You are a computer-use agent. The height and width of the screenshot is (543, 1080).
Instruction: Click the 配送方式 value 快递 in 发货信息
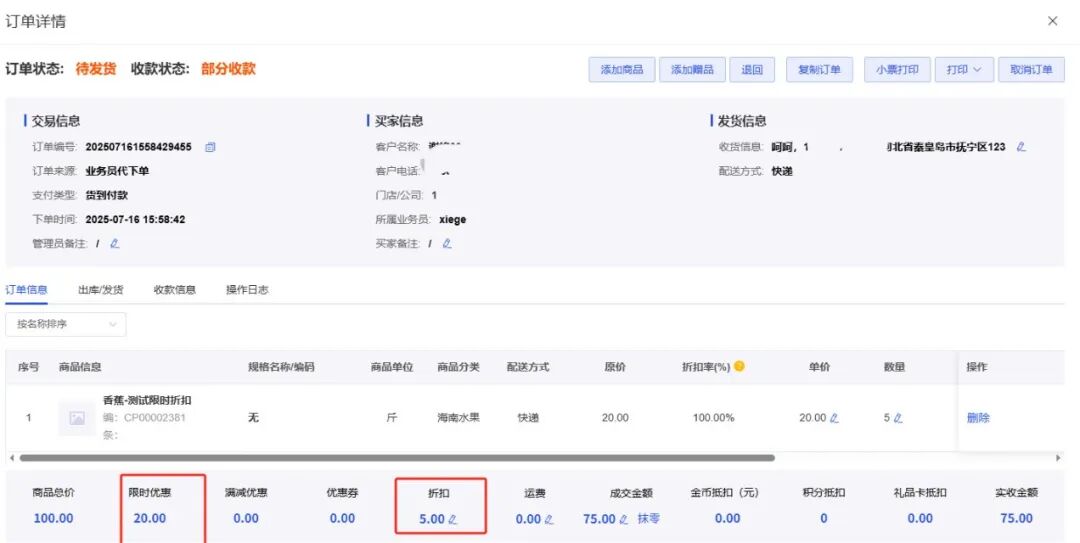(782, 171)
